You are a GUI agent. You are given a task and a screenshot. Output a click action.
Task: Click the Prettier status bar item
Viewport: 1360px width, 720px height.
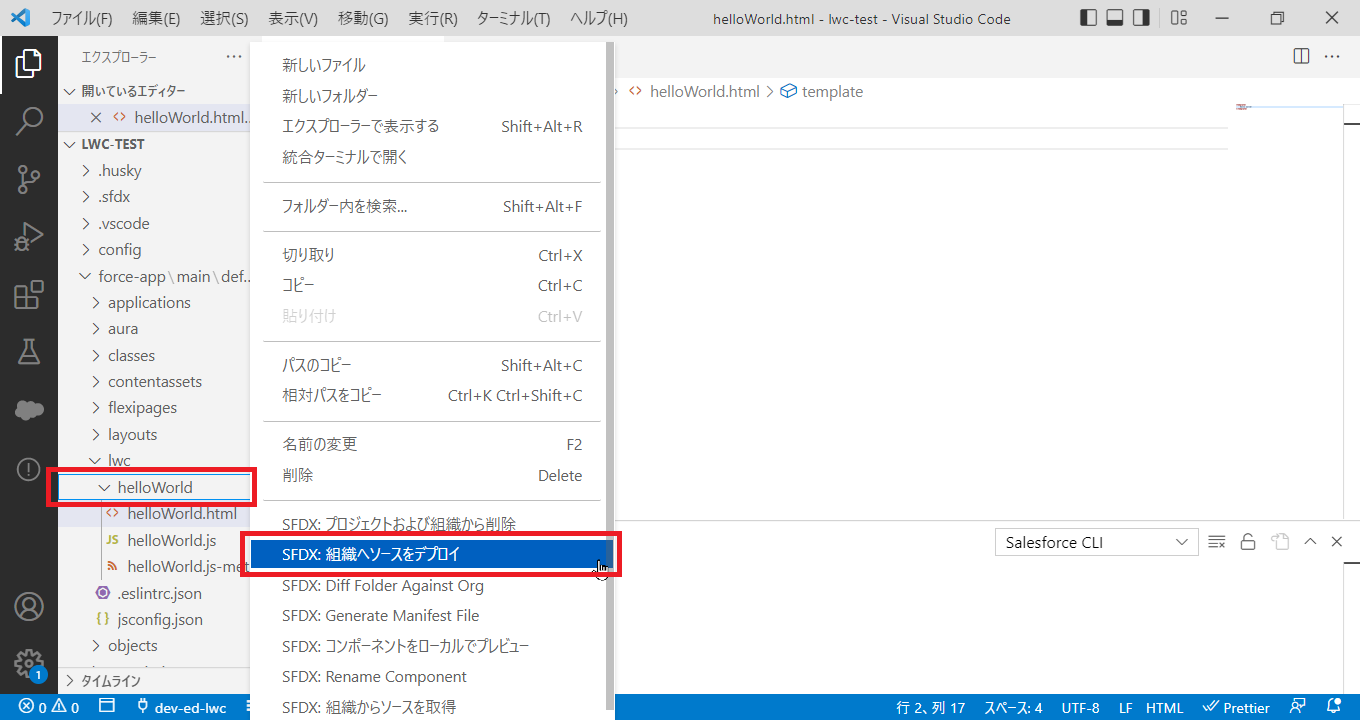pos(1236,708)
